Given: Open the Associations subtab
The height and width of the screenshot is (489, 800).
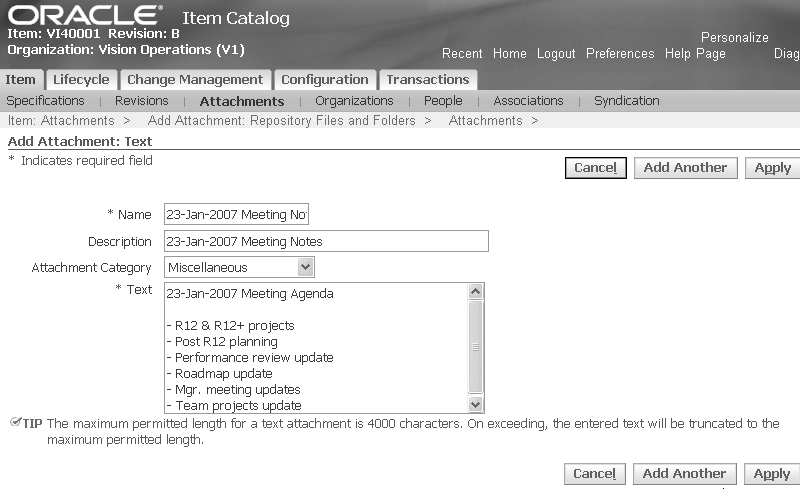Looking at the screenshot, I should [x=528, y=101].
